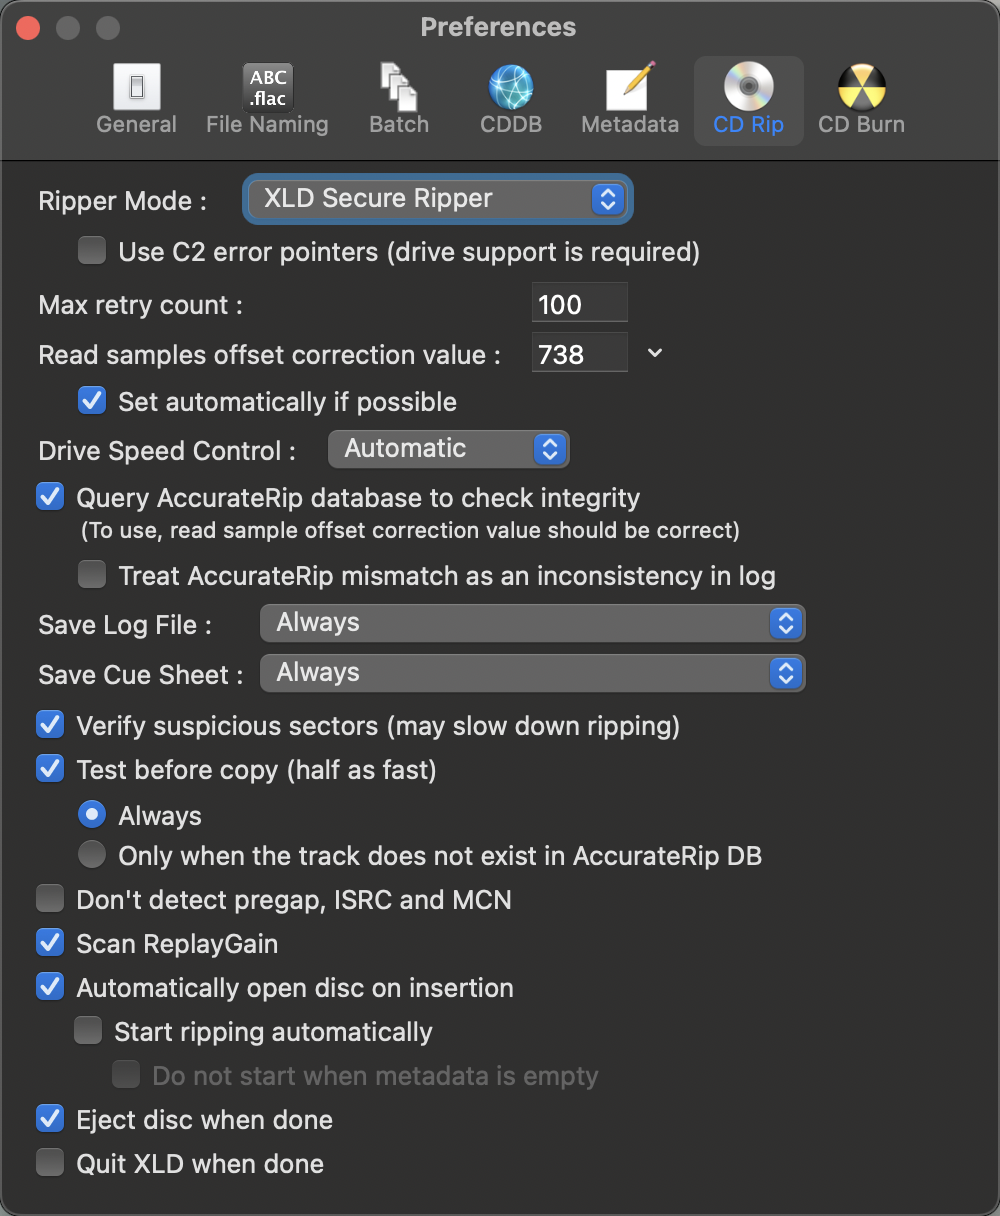Click the Max retry count field

pos(579,304)
